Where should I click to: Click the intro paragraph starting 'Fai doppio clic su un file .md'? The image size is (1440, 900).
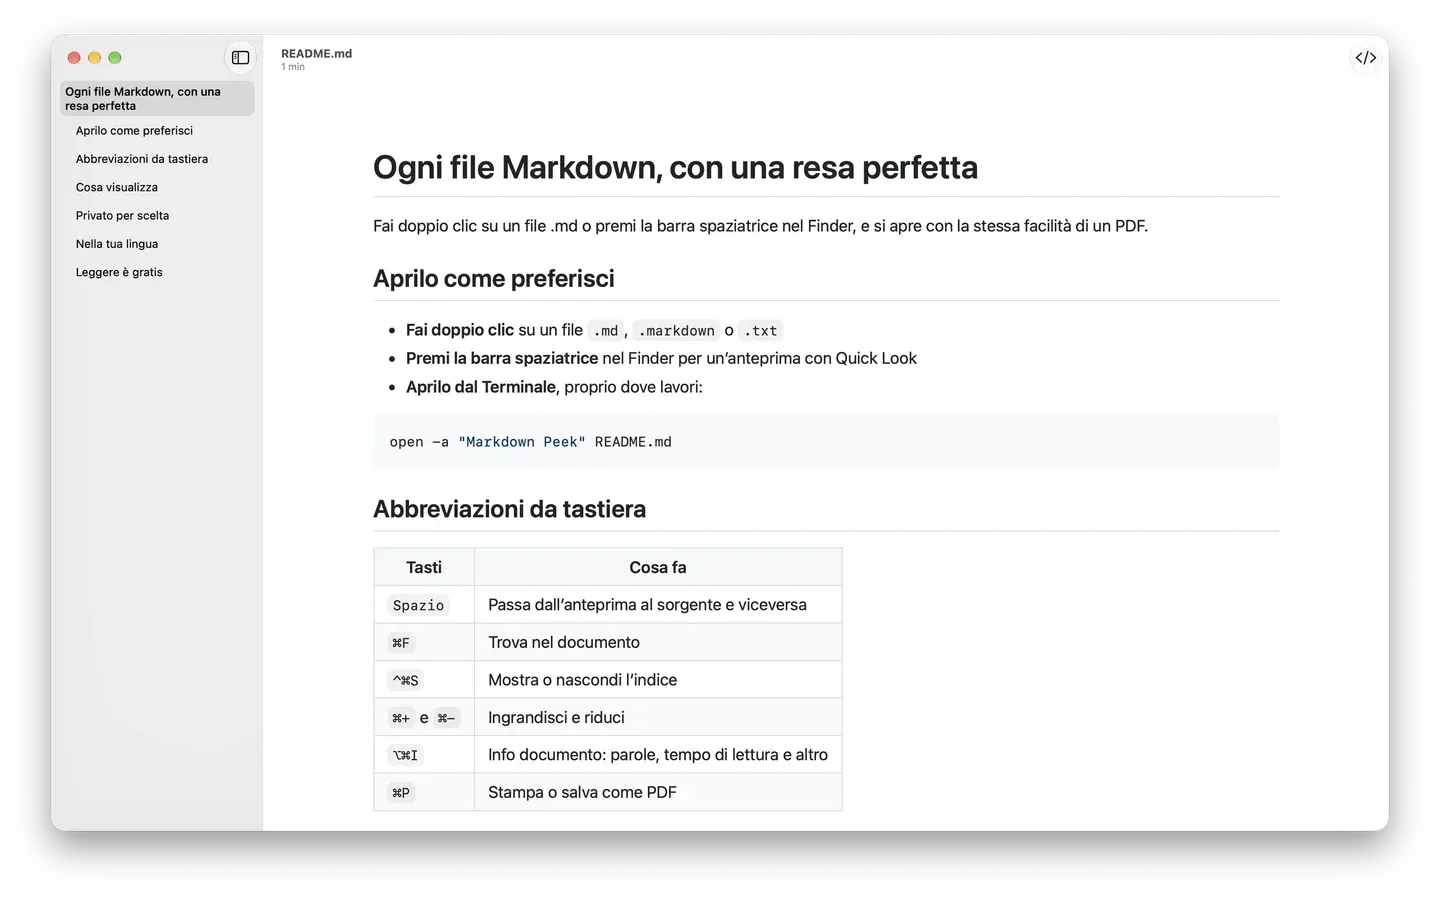760,226
